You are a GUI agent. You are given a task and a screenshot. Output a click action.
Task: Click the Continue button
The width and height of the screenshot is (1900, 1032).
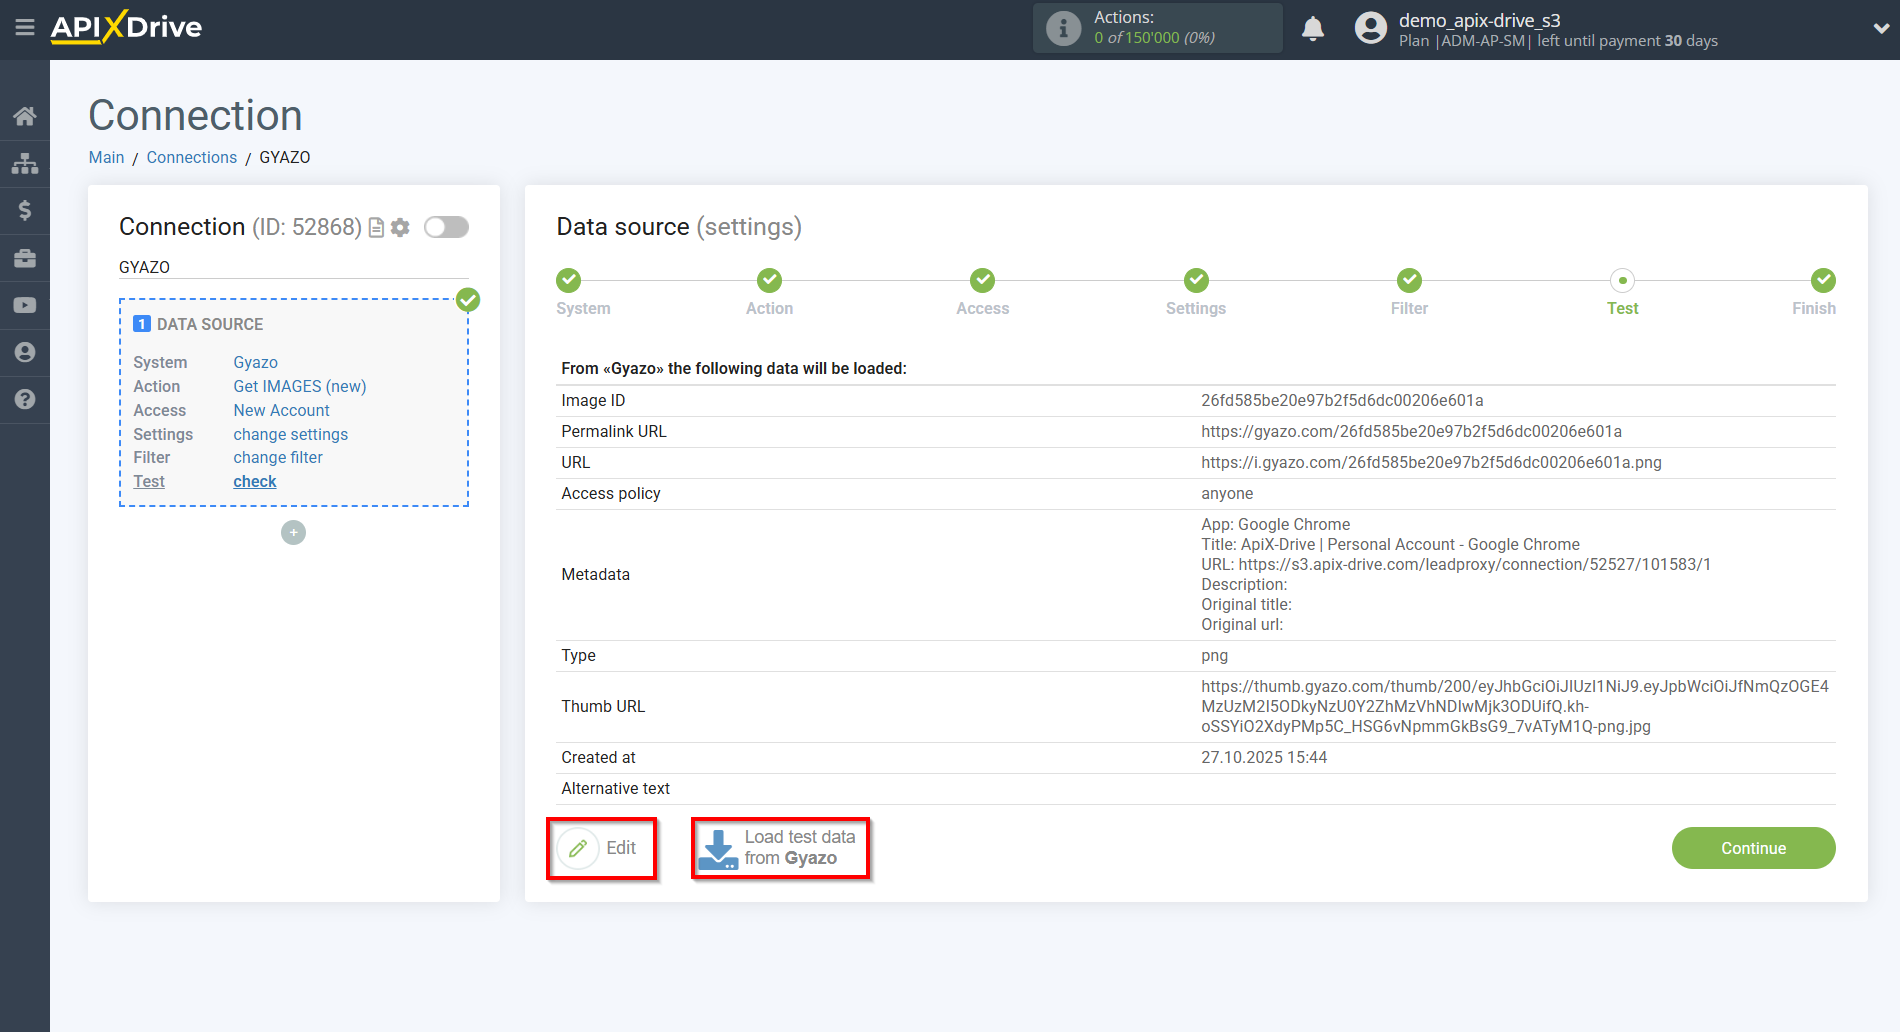pos(1753,847)
